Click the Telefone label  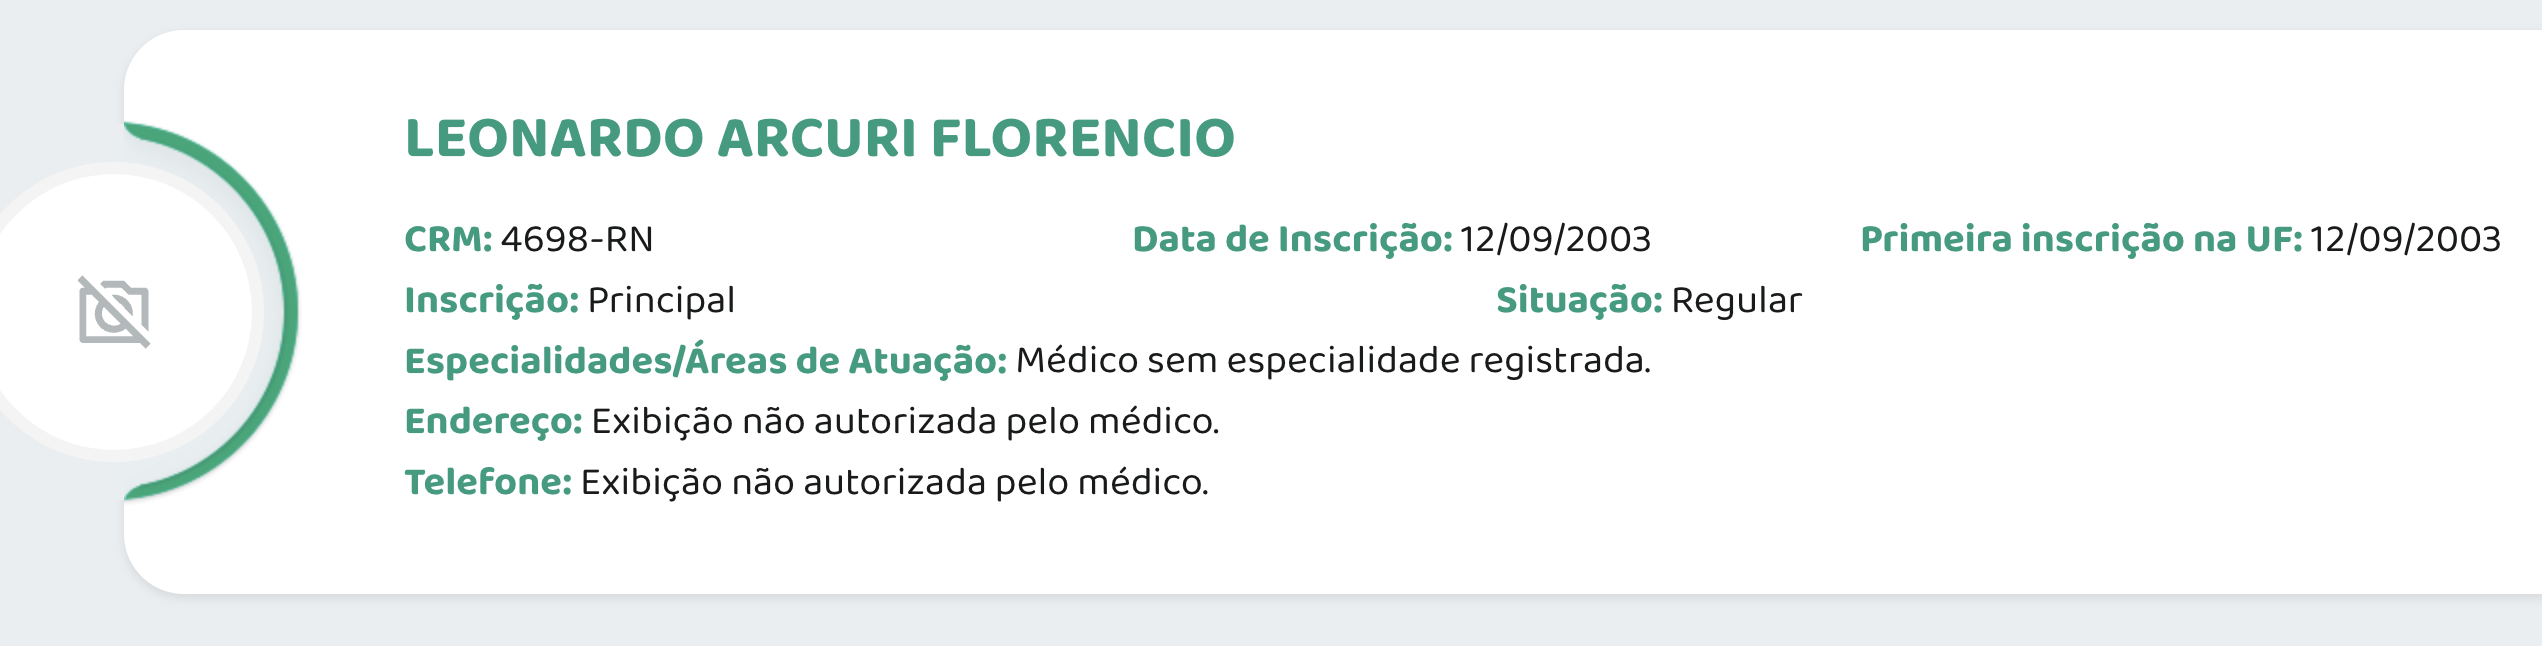point(488,483)
